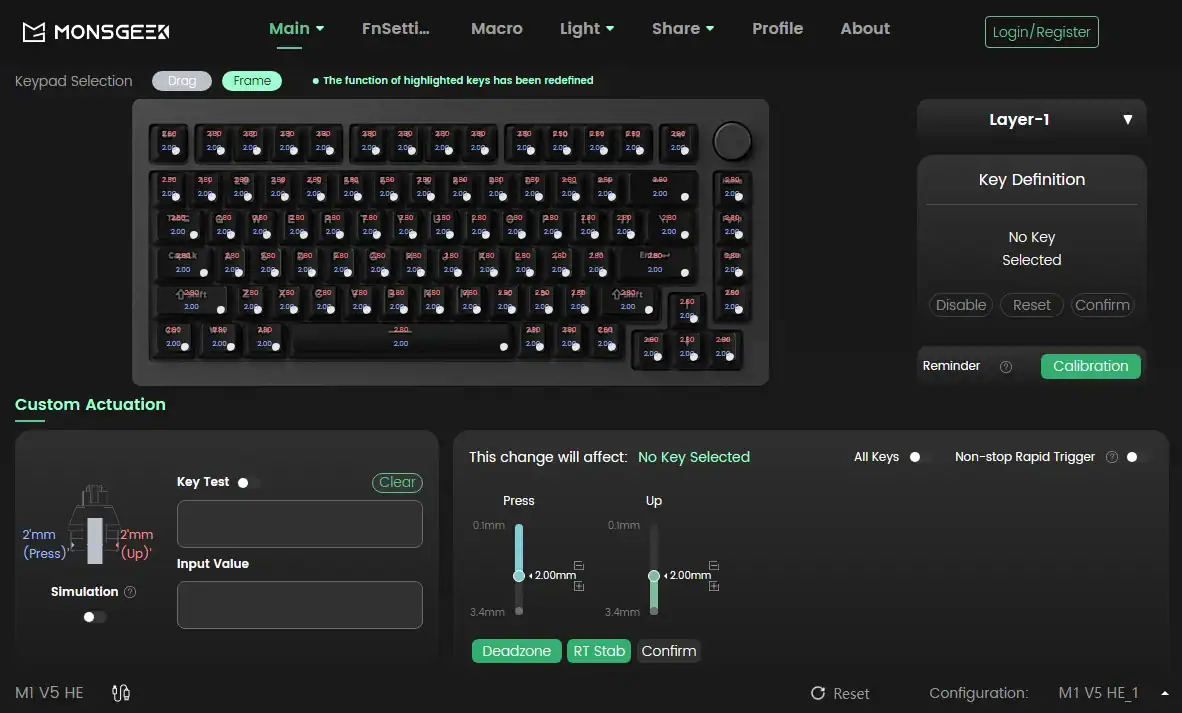The image size is (1182, 713).
Task: Click the USB connection icon beside M1 V5 HE
Action: click(x=123, y=693)
